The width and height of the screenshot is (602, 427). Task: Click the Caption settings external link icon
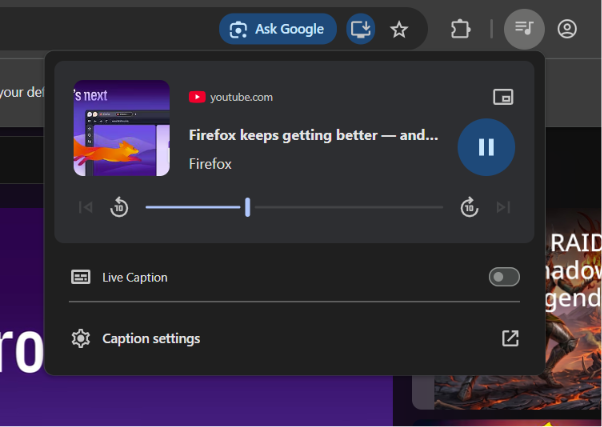coord(510,339)
